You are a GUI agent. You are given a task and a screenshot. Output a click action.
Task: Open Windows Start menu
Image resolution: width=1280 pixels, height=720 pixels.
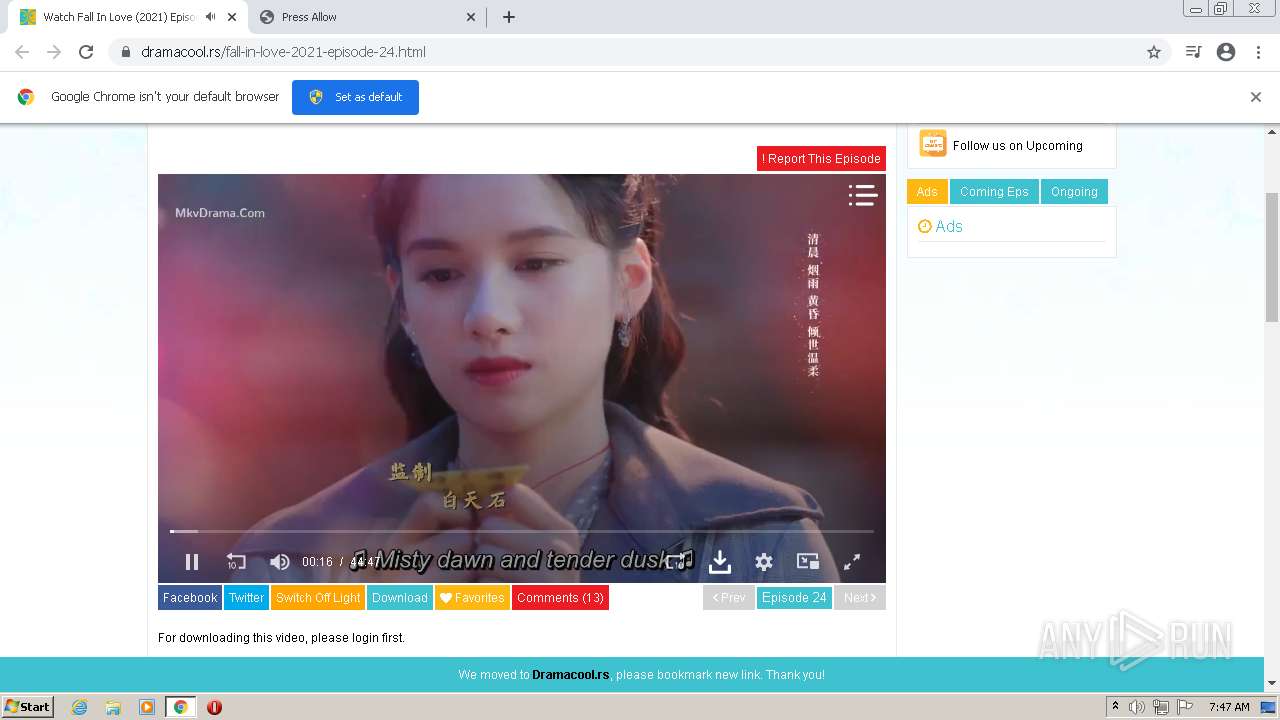[x=27, y=707]
